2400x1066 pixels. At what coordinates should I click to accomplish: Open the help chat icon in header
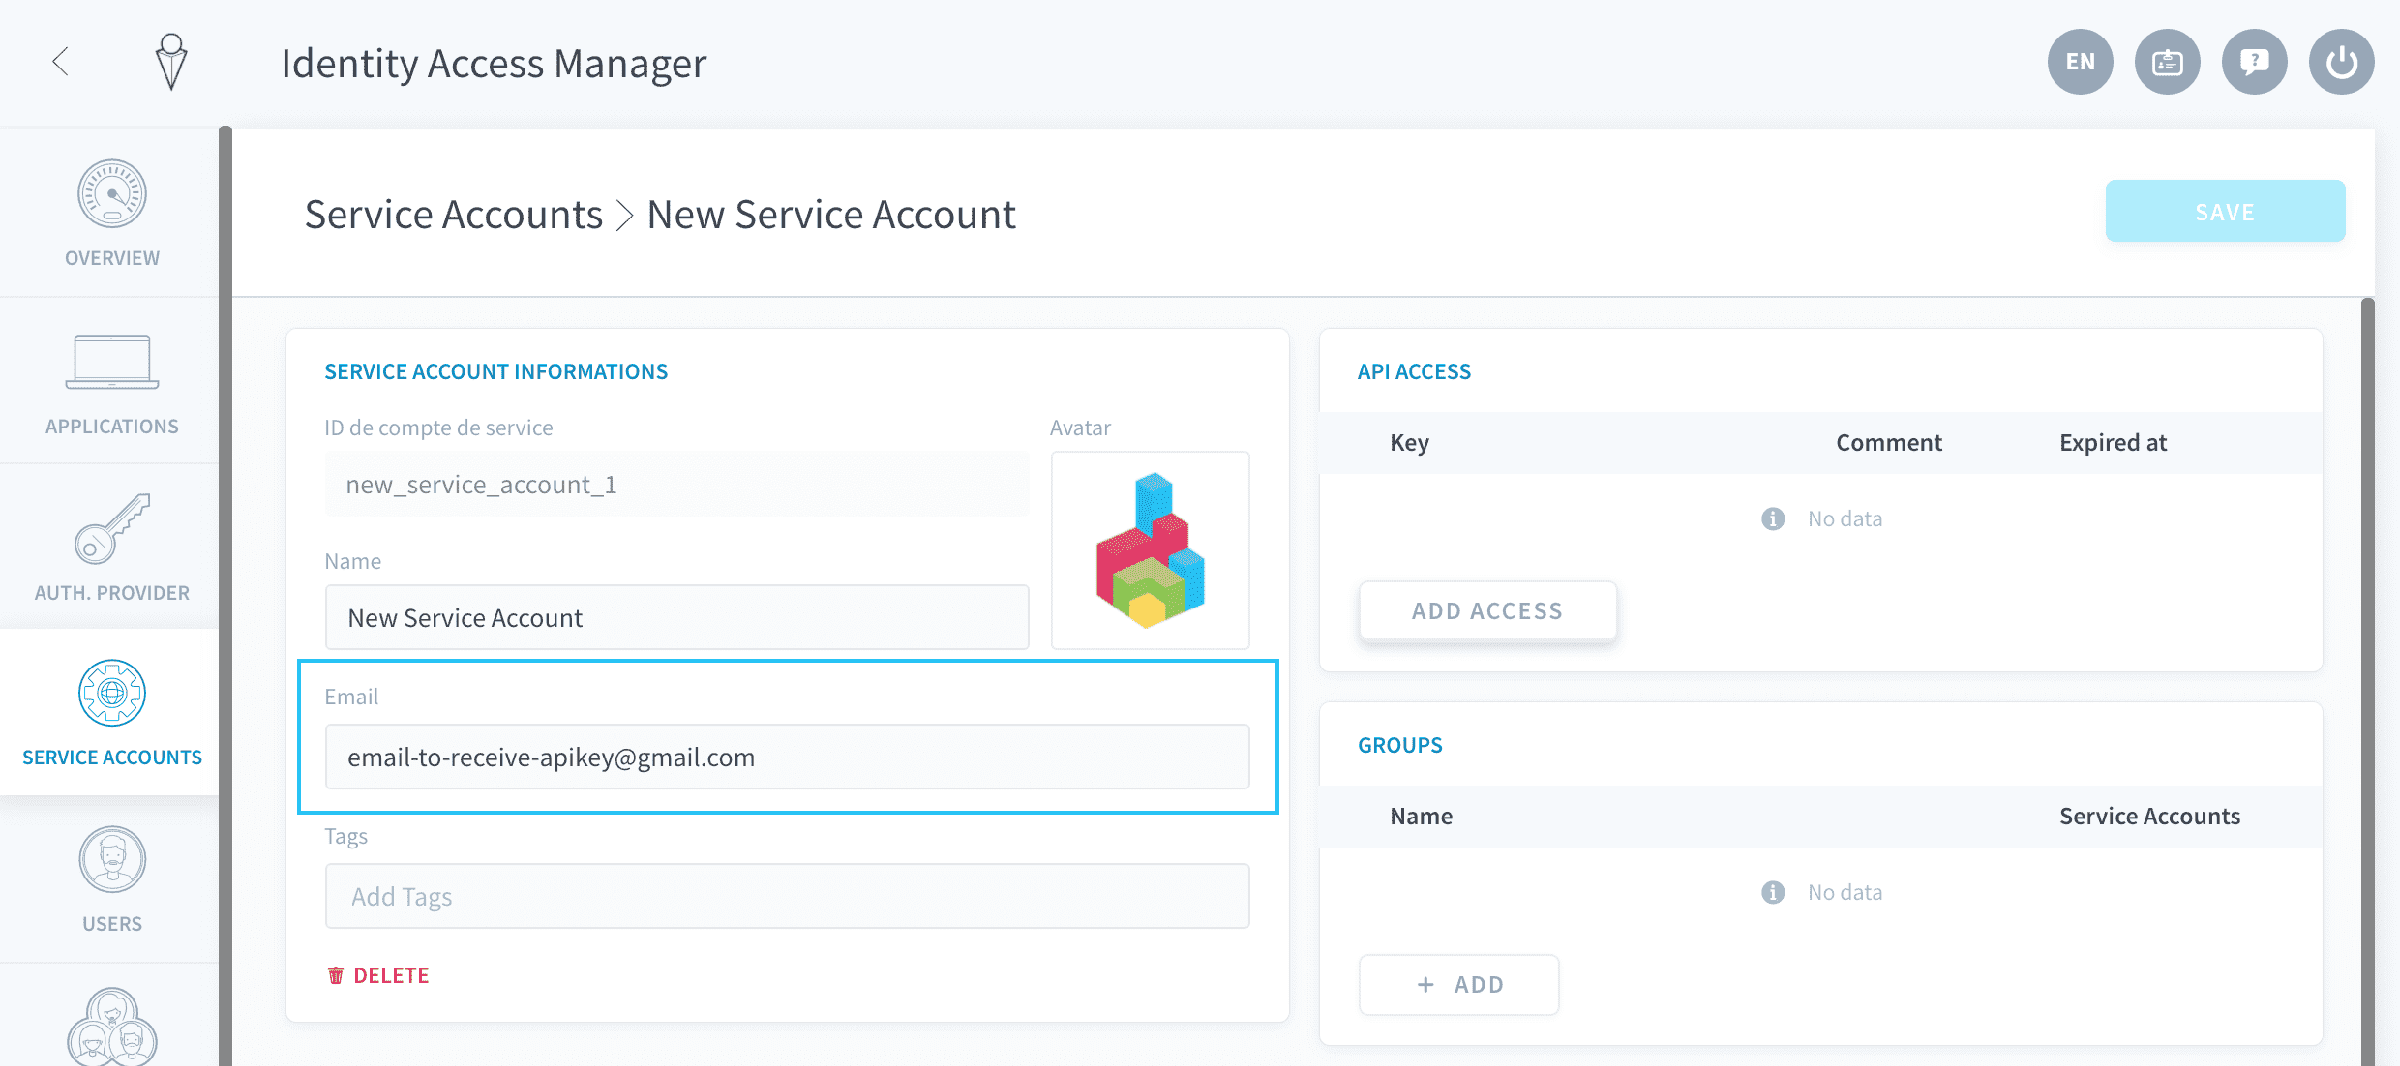click(2254, 62)
